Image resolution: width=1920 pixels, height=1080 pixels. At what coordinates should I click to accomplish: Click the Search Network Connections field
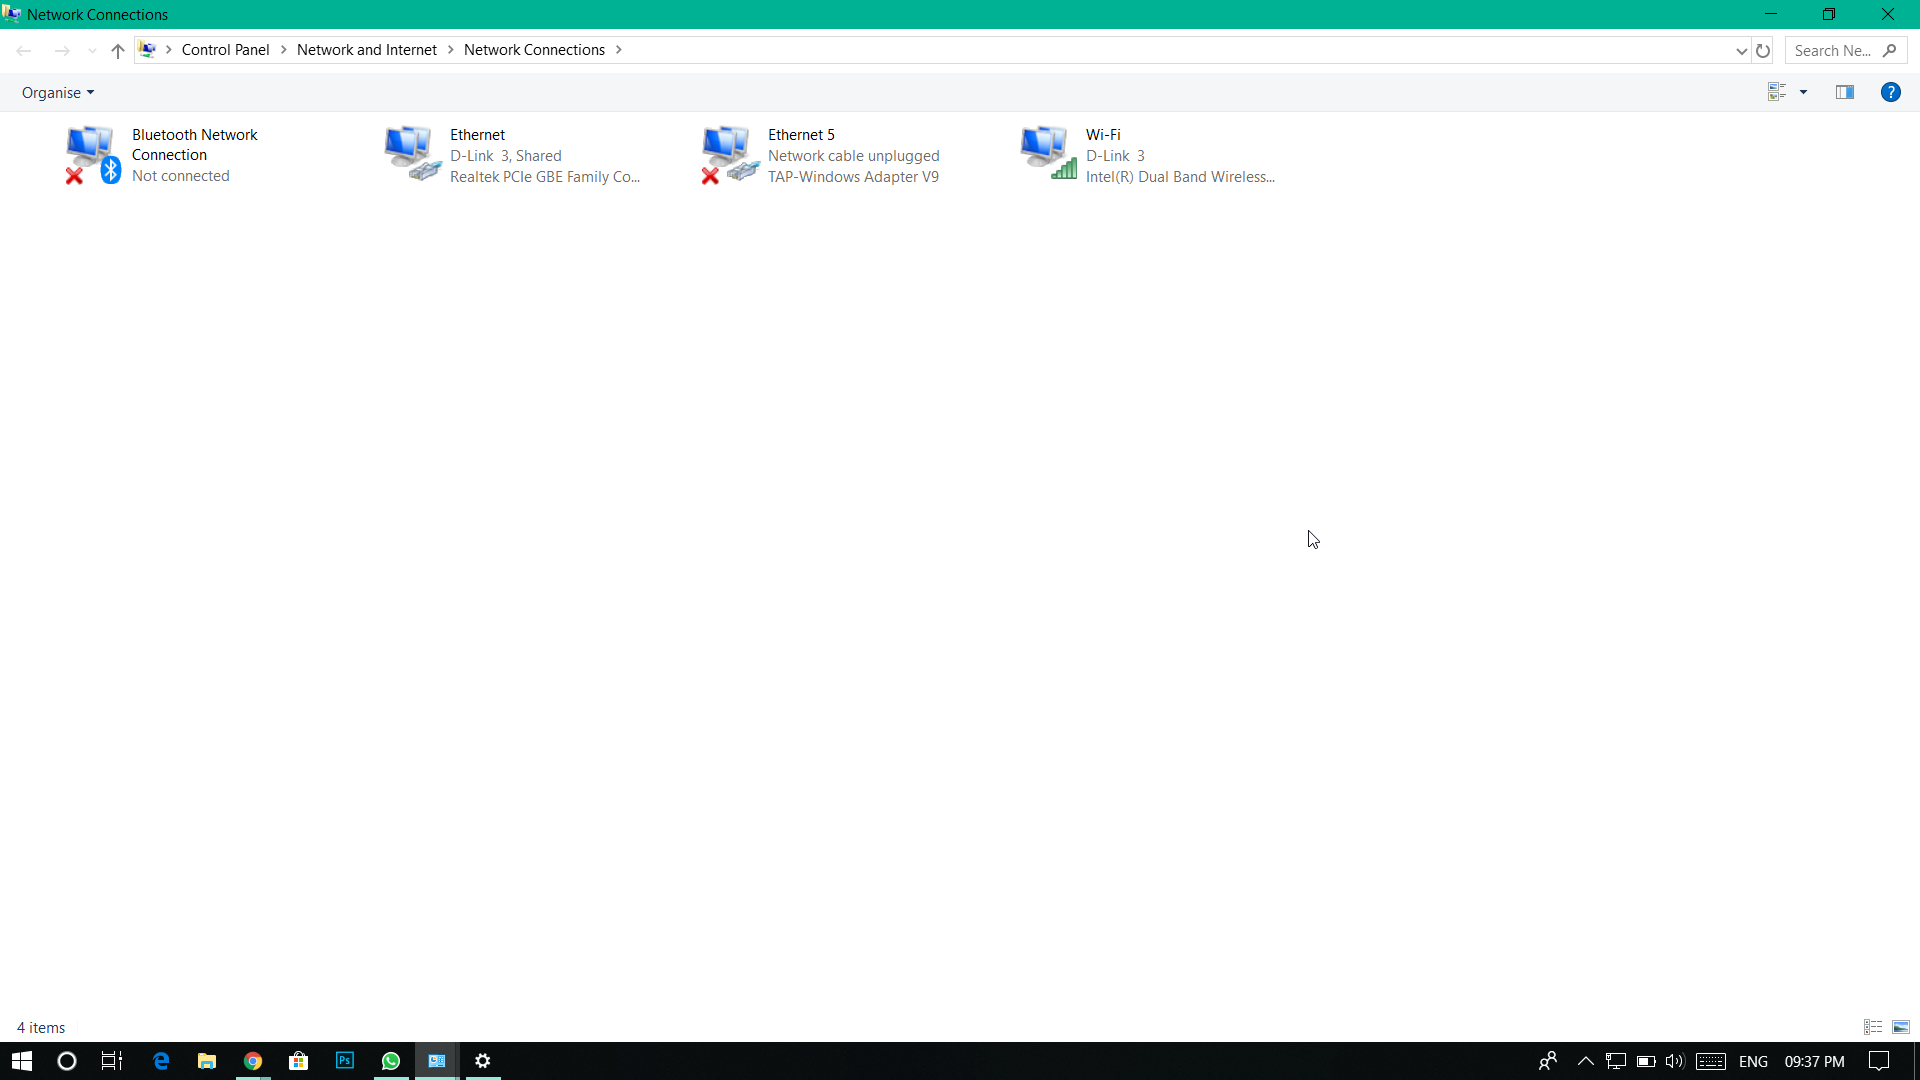pos(1835,50)
